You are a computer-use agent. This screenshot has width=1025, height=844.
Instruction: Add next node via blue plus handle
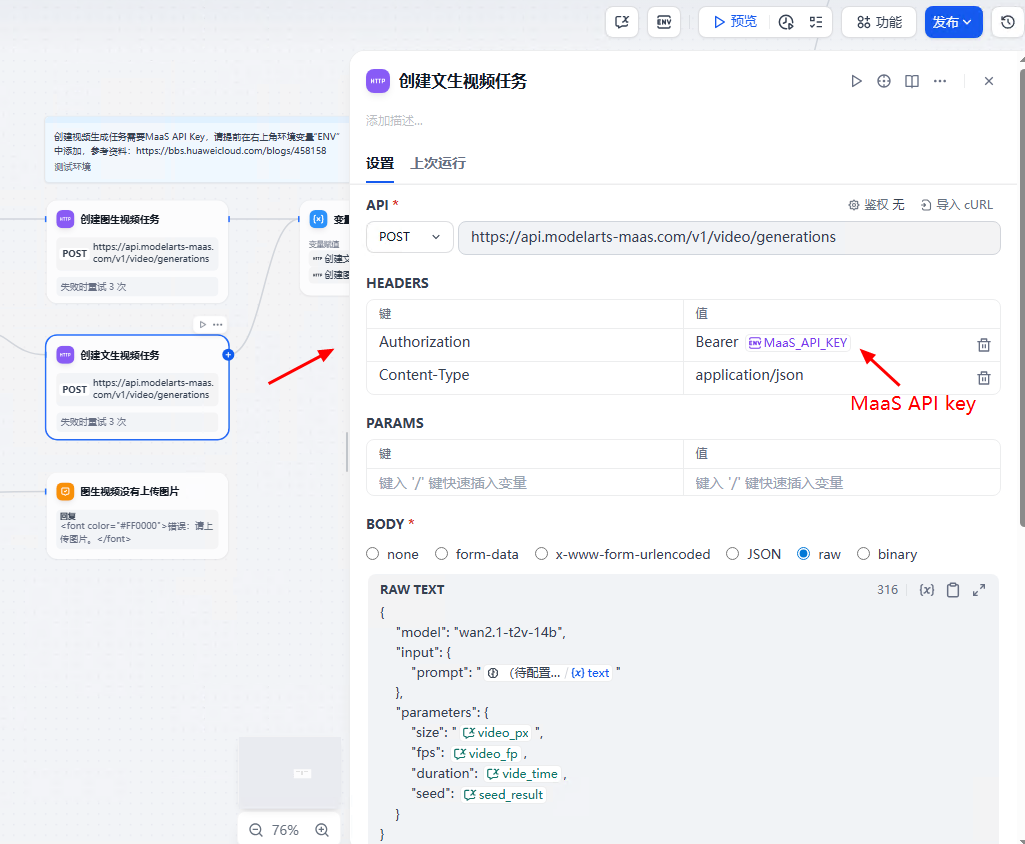click(x=228, y=355)
